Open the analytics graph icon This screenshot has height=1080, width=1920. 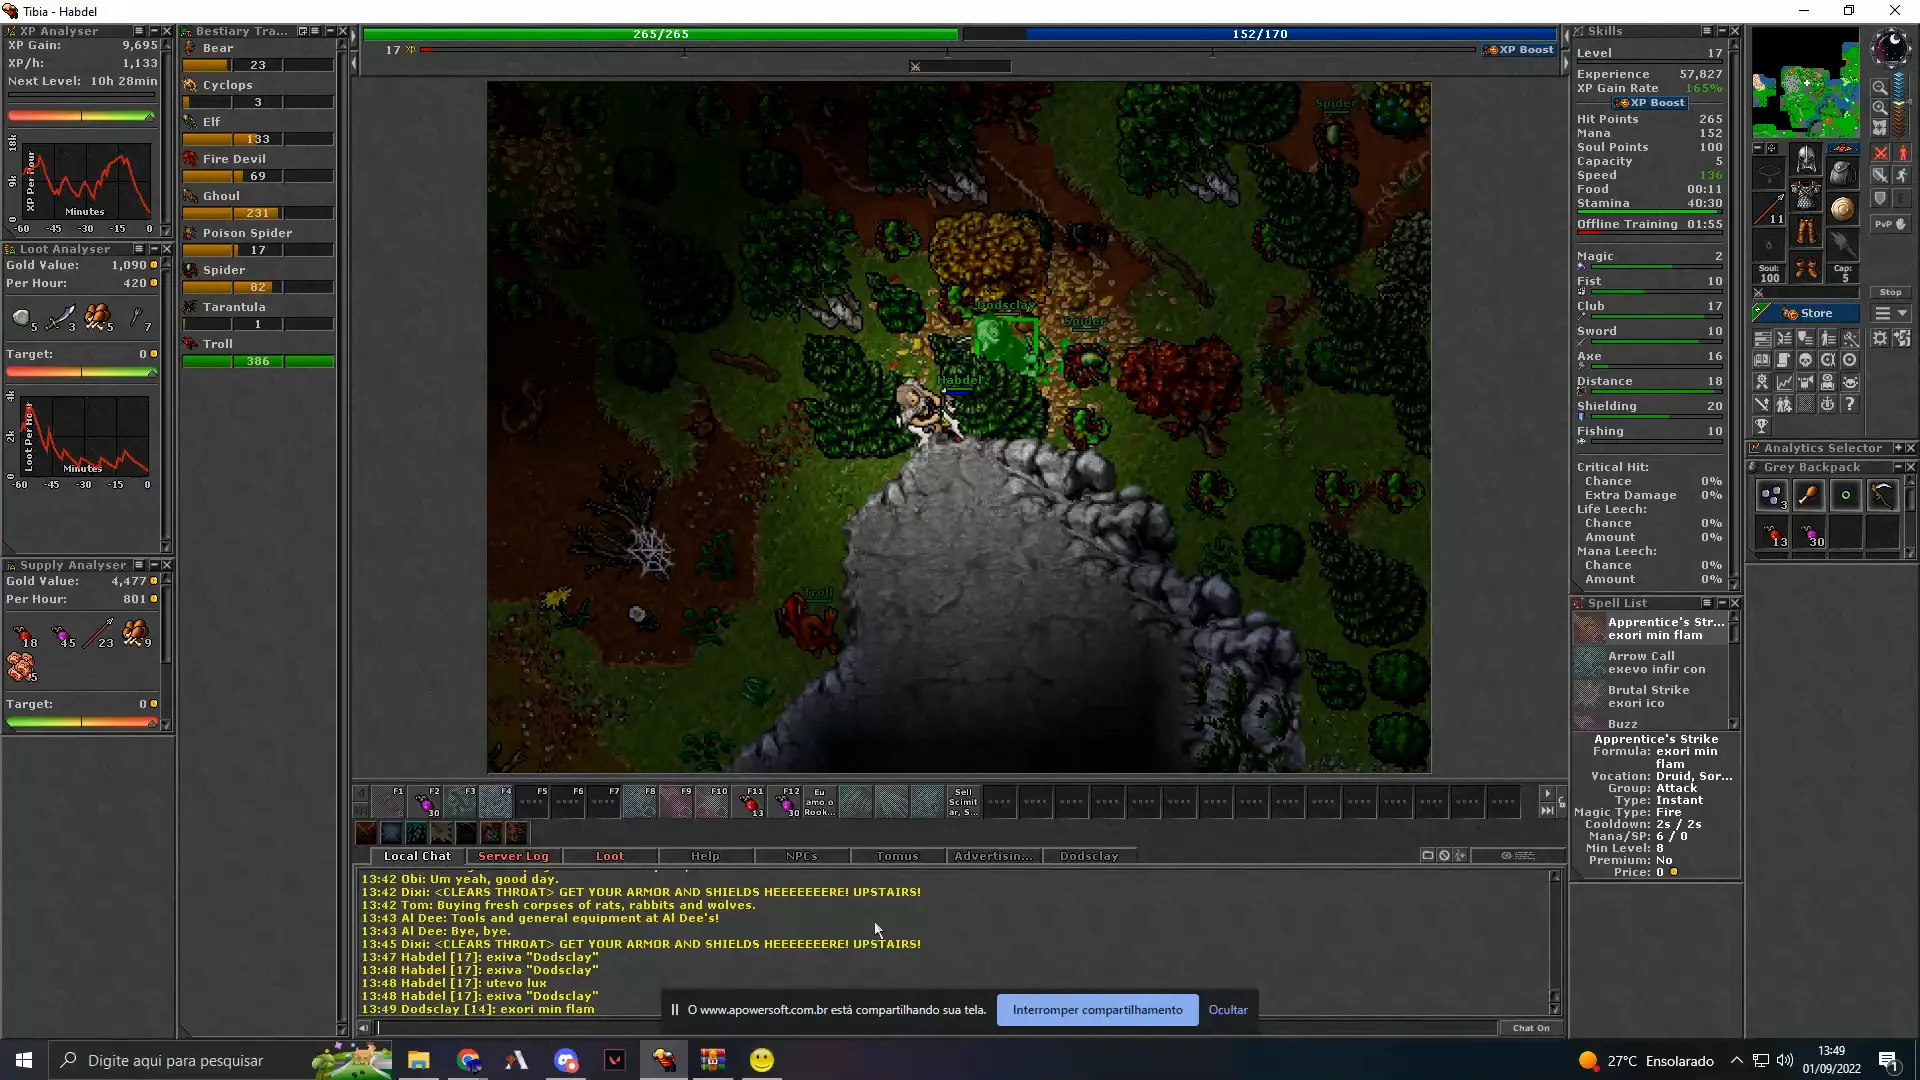(1784, 382)
